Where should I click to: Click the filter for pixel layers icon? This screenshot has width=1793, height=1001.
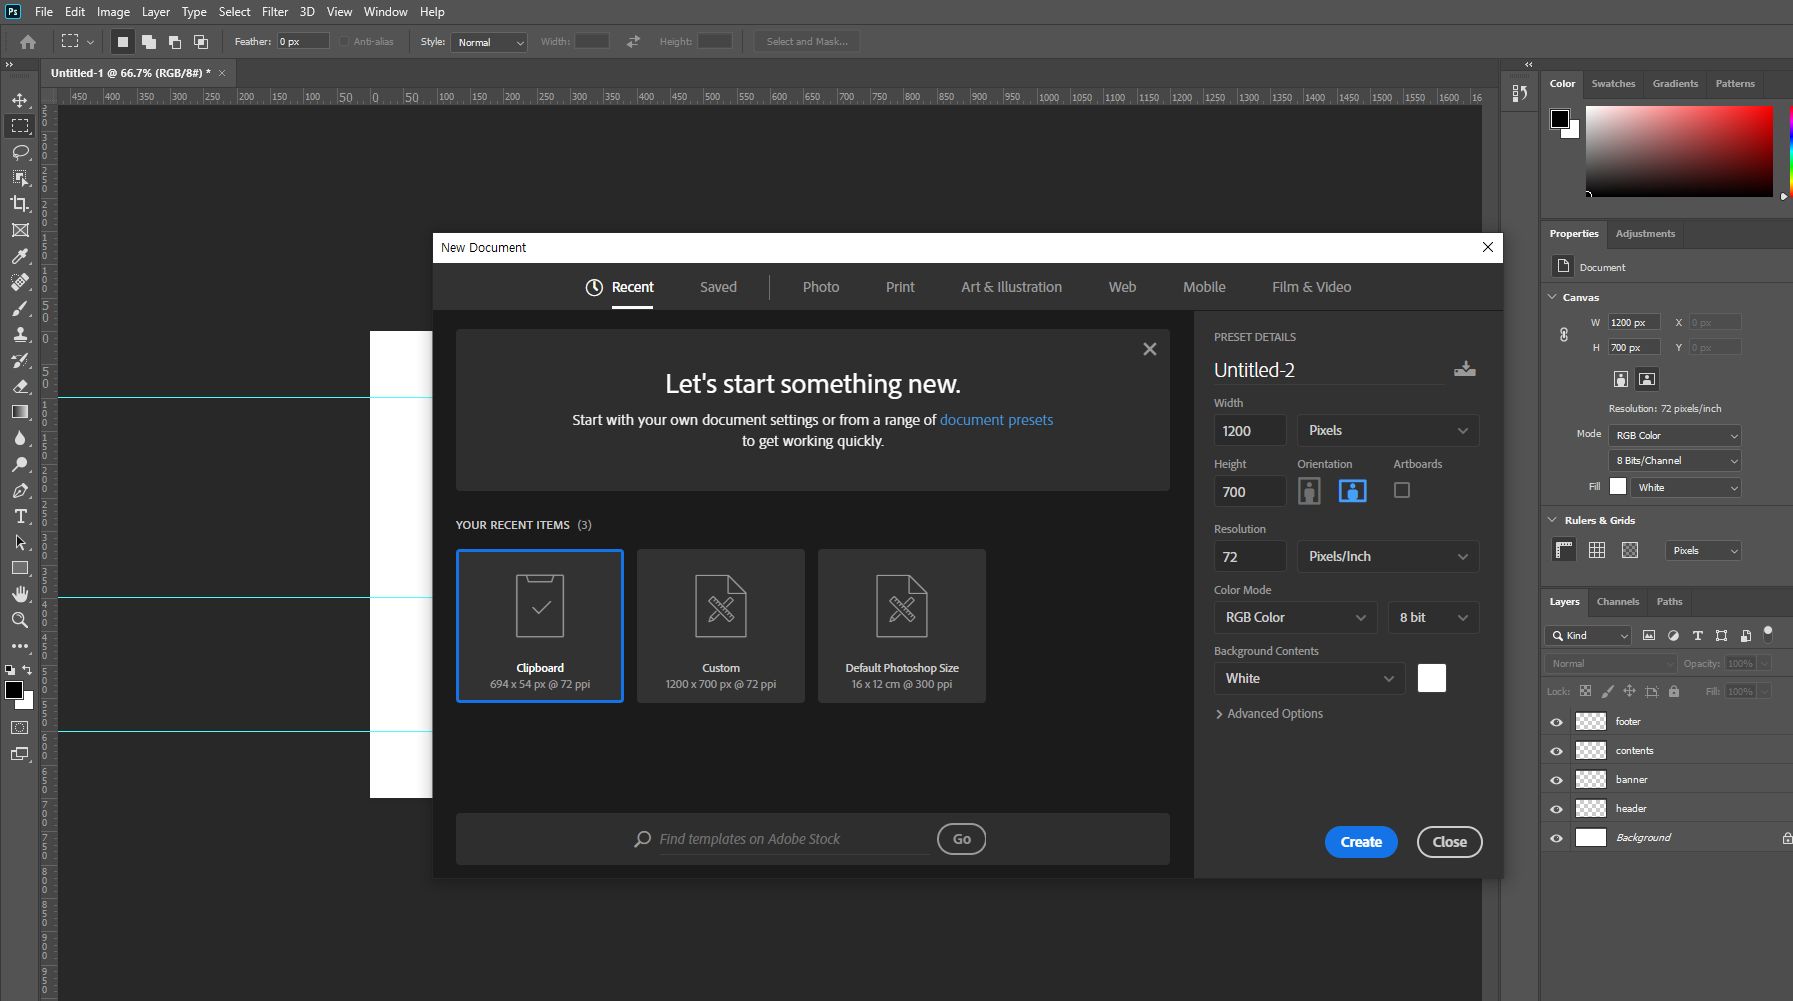click(x=1649, y=636)
